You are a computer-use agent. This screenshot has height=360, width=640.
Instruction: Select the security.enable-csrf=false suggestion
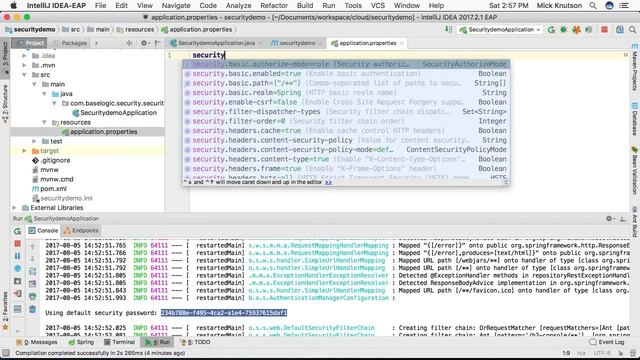(346, 102)
